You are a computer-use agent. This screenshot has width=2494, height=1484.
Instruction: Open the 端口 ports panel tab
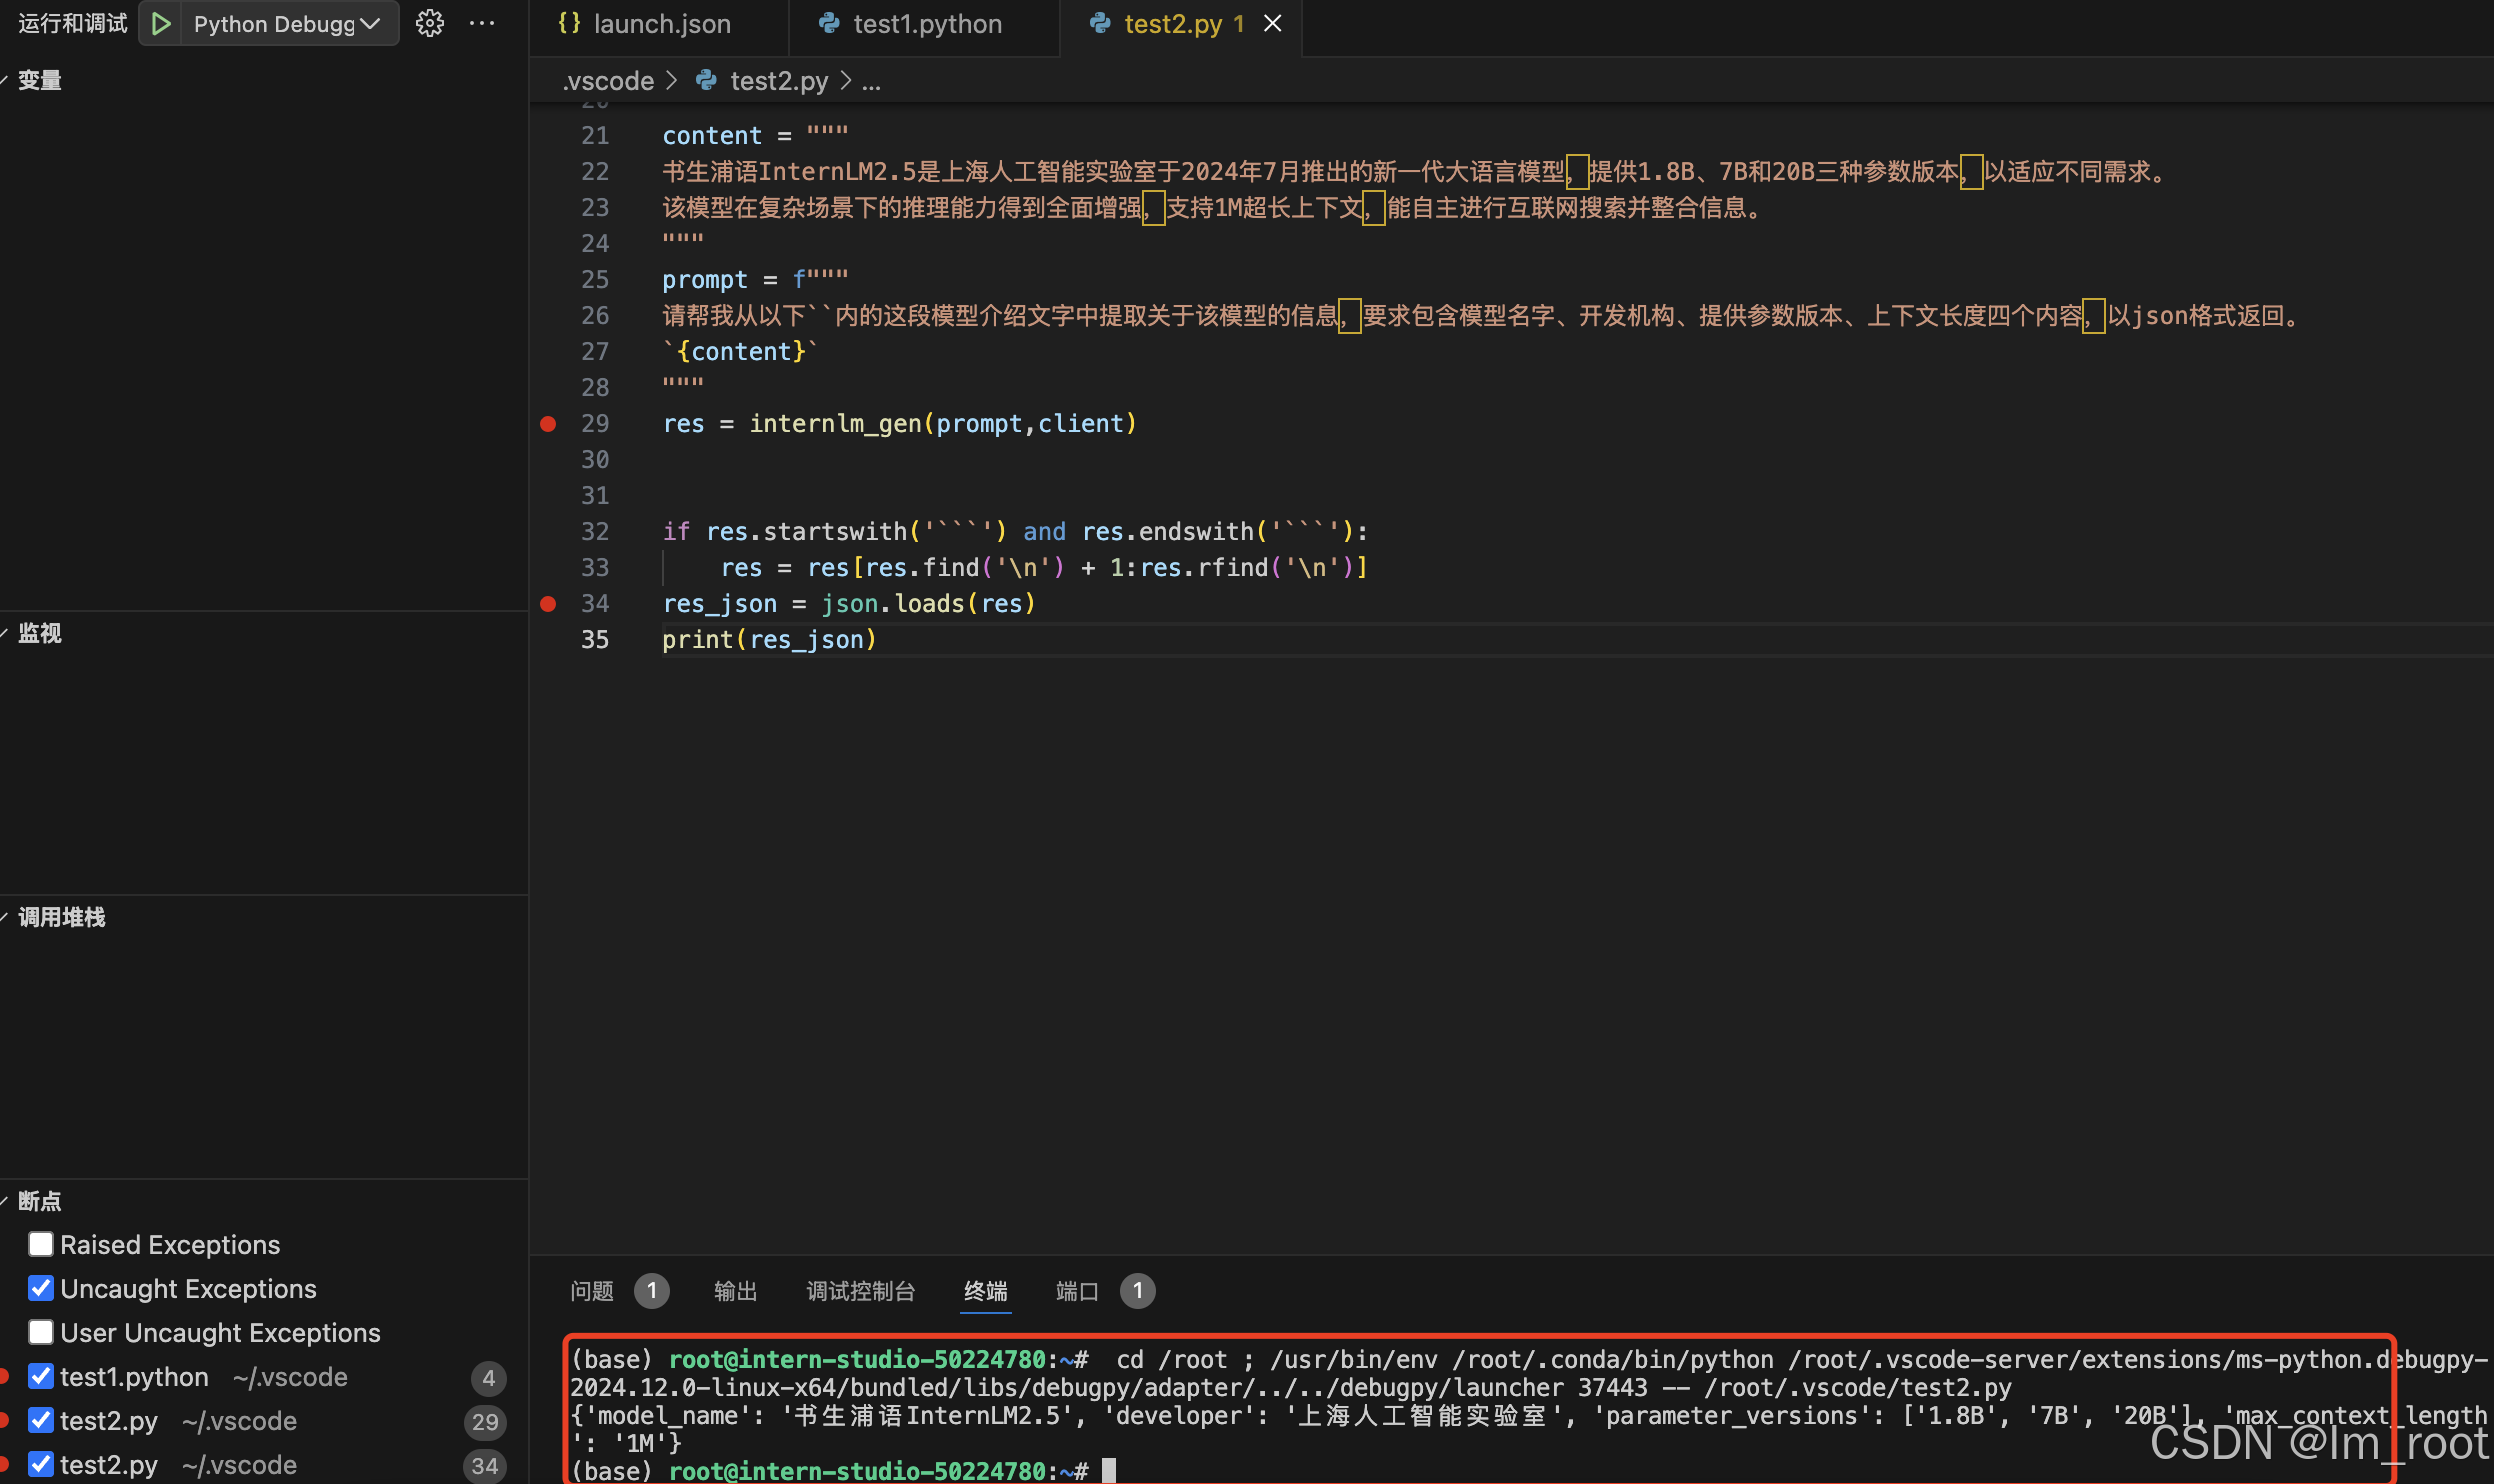click(x=1078, y=1291)
